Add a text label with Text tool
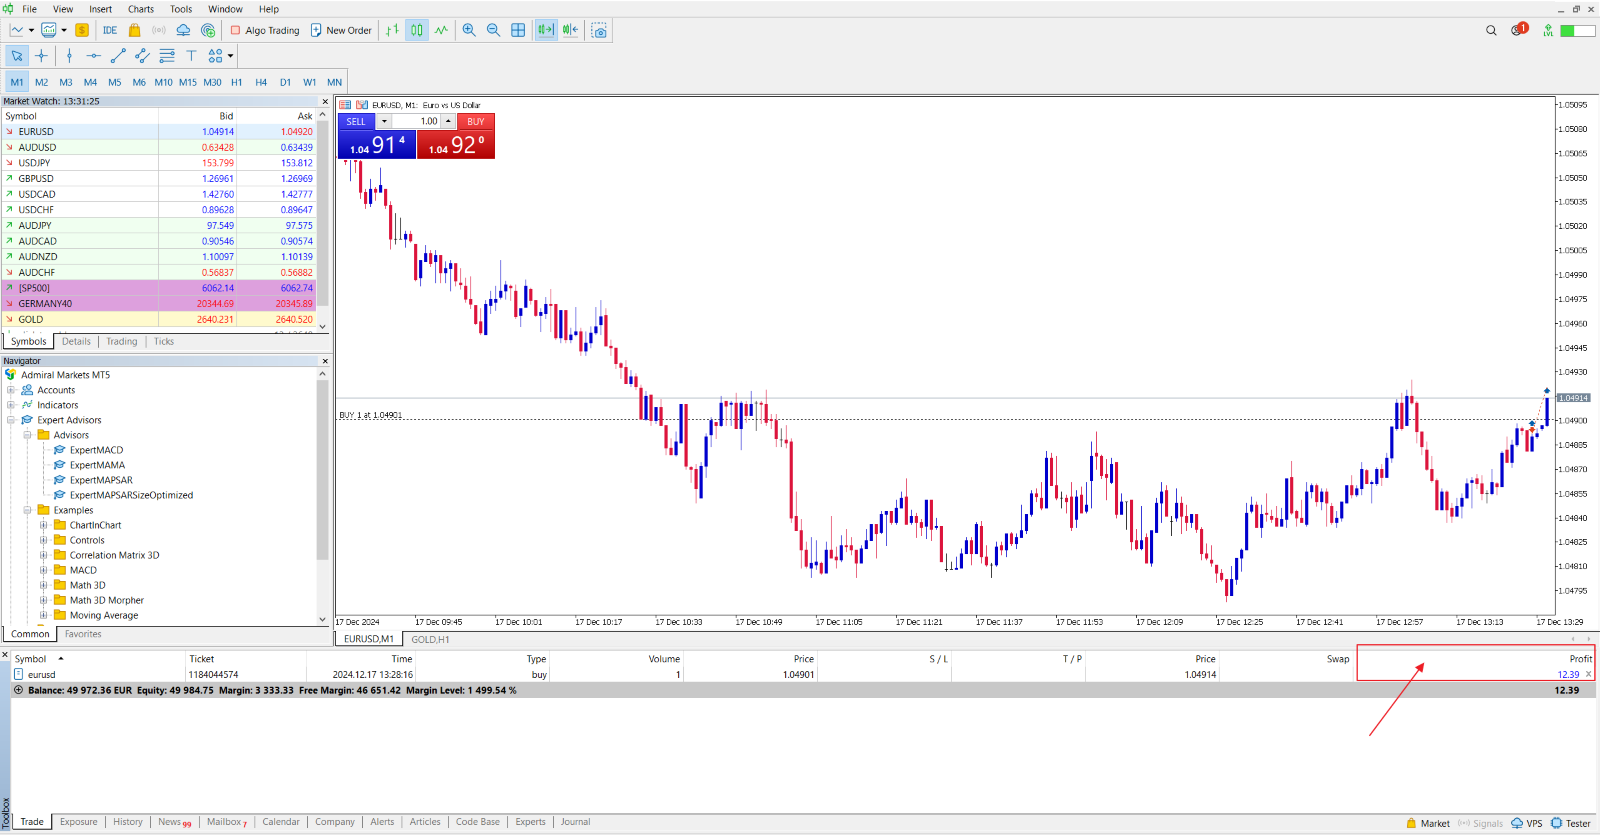The width and height of the screenshot is (1600, 835). pos(191,56)
